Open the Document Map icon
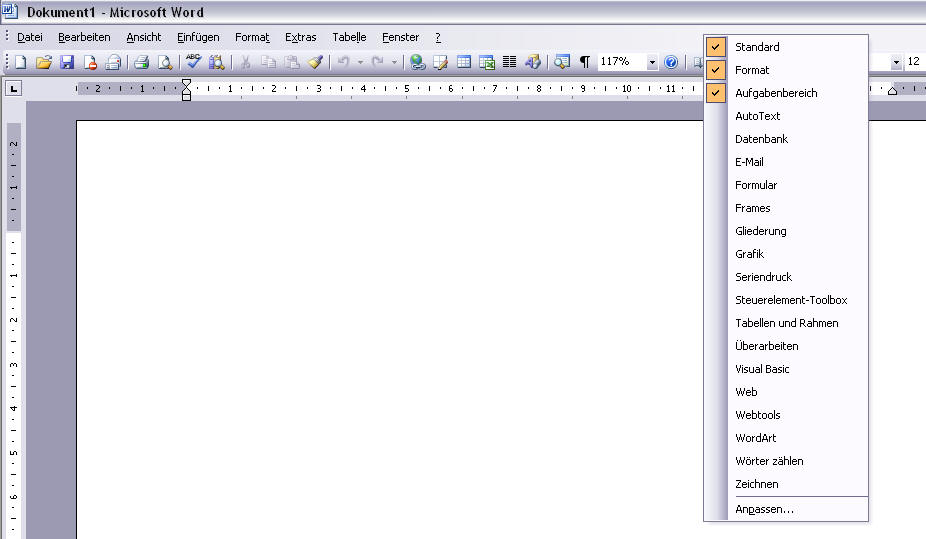Image resolution: width=926 pixels, height=539 pixels. [x=562, y=62]
